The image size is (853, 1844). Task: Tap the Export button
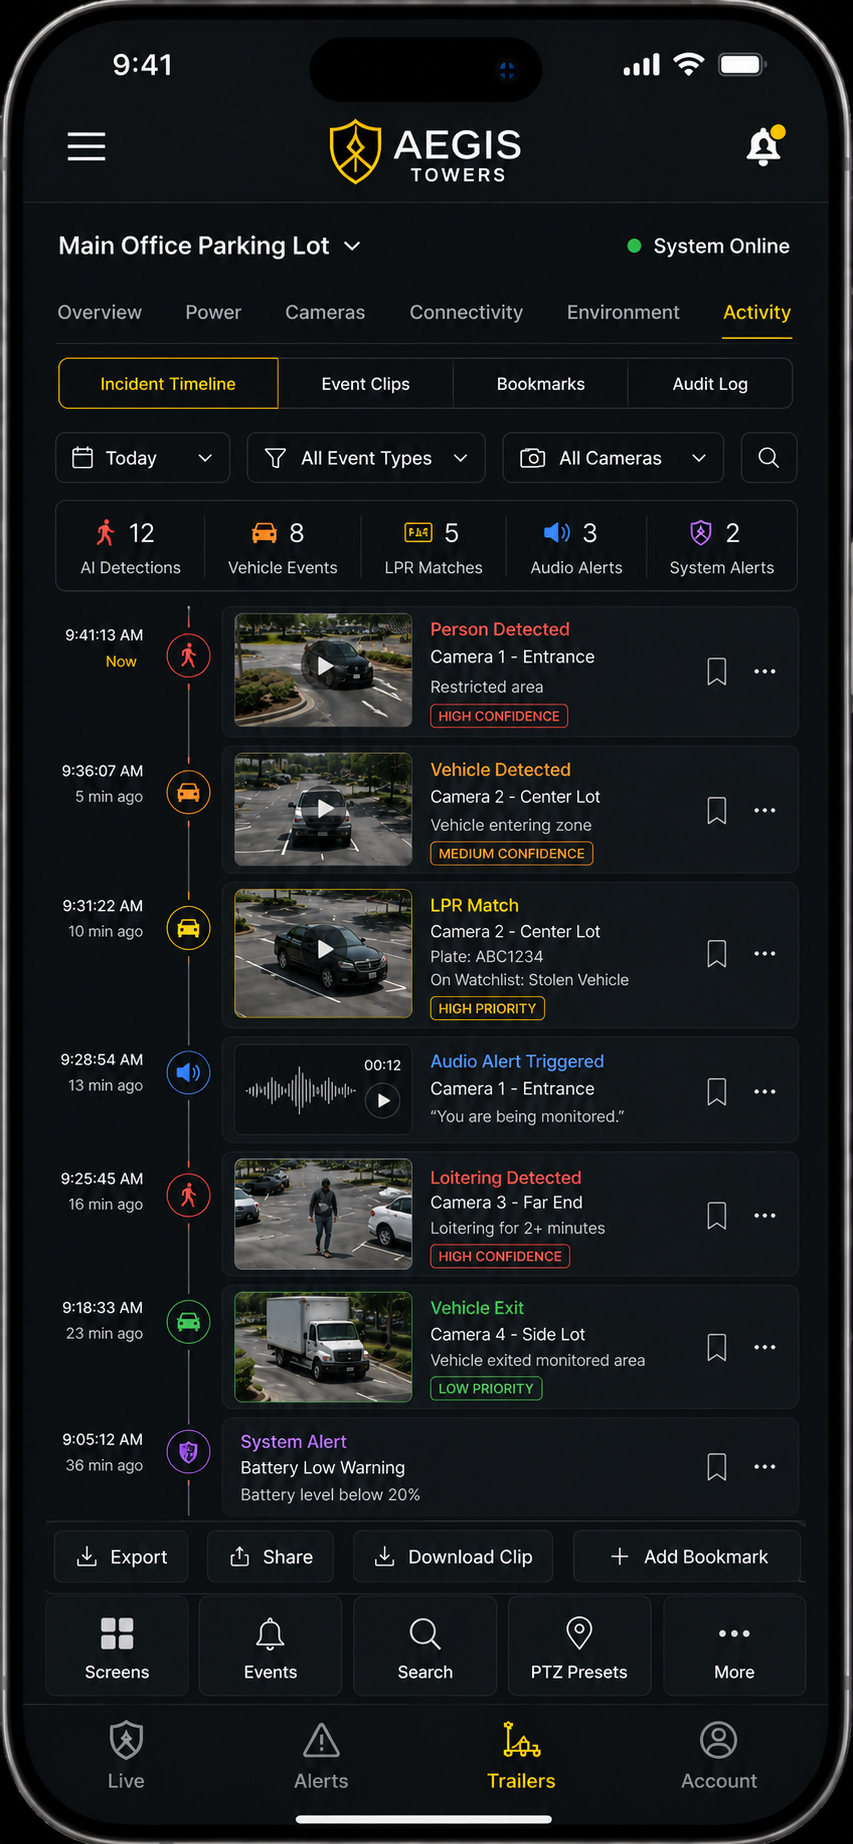[121, 1556]
